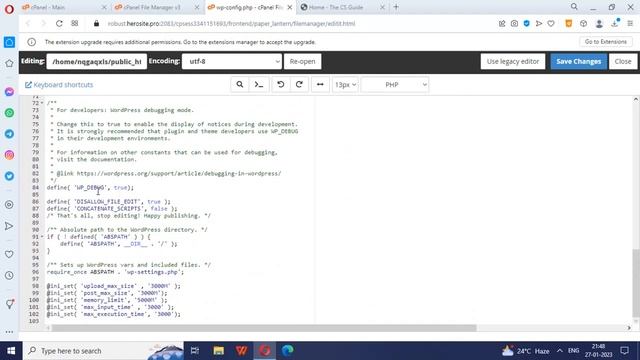Open Microsoft Edge from taskbar
Viewport: 640px width, 360px height.
287,351
